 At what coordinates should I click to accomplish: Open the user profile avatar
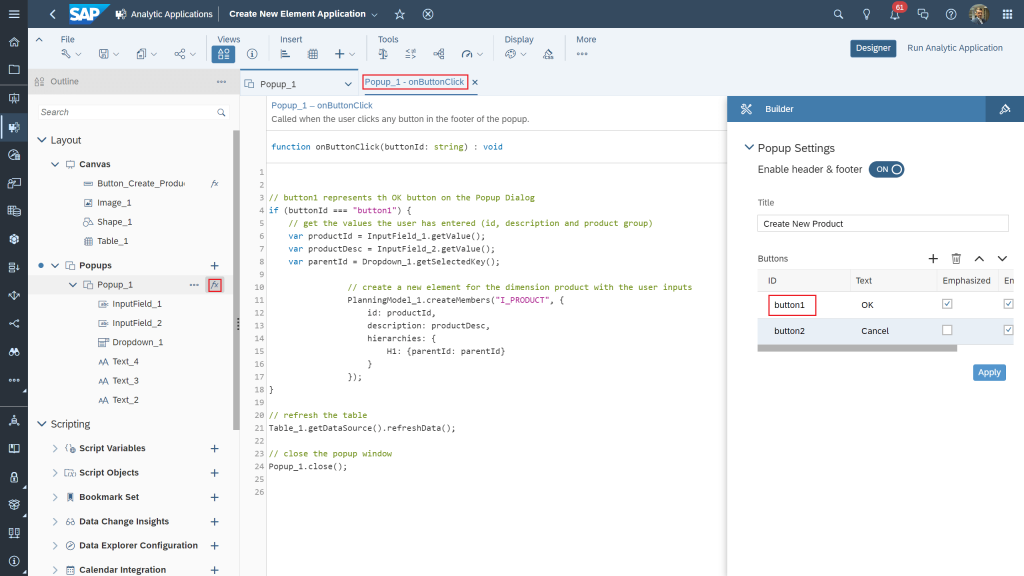pyautogui.click(x=978, y=14)
